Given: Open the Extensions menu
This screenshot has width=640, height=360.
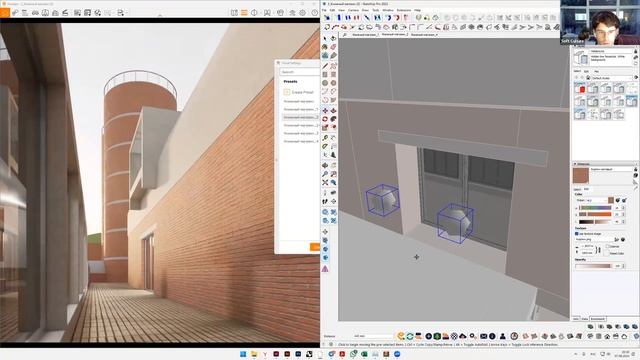Looking at the screenshot, I should (404, 10).
